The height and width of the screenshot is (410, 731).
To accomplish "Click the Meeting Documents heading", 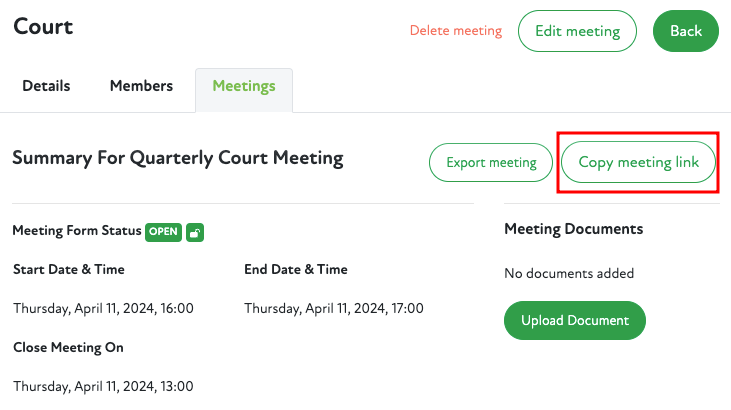I will click(573, 229).
